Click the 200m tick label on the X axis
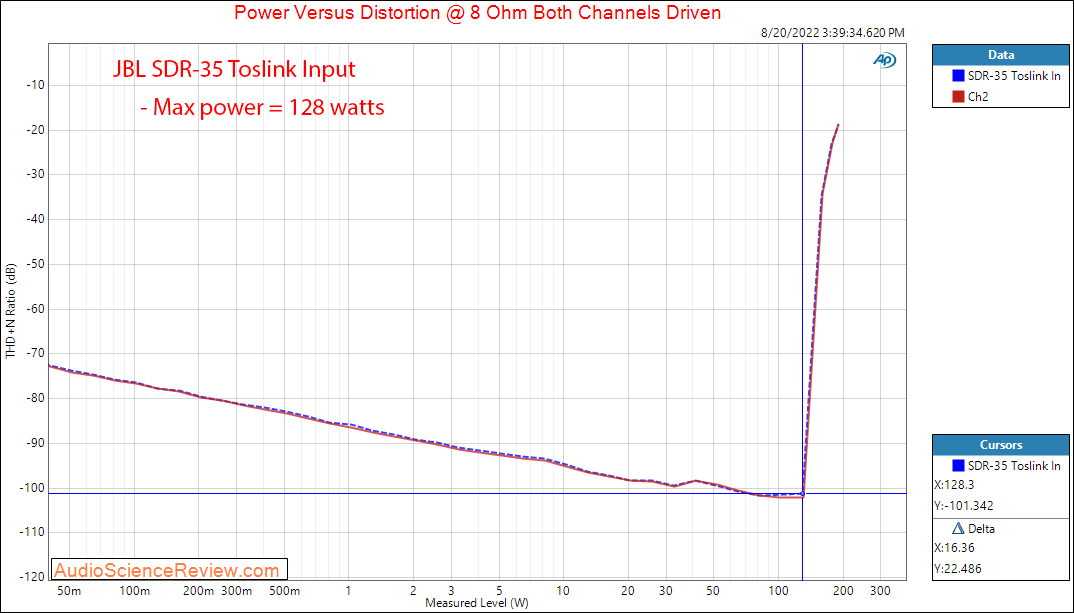Viewport: 1074px width, 613px height. (x=199, y=591)
